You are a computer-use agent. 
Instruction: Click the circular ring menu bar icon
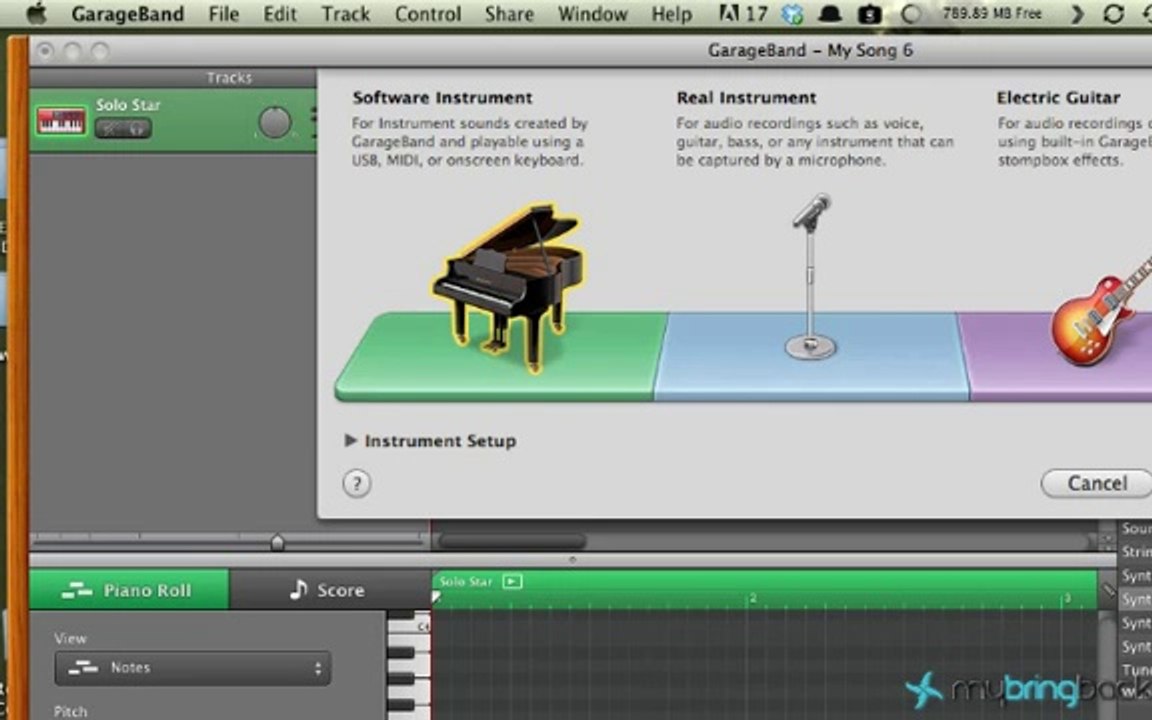[910, 14]
